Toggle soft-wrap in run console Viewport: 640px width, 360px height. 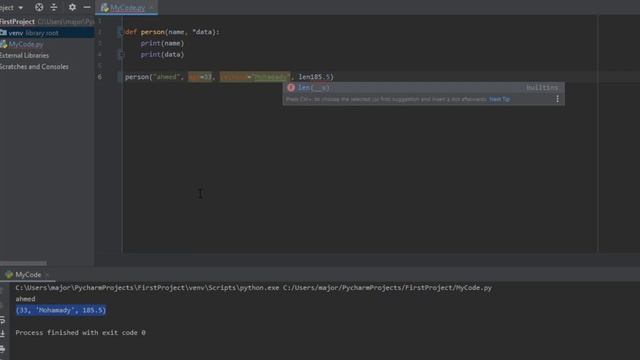click(x=3, y=319)
